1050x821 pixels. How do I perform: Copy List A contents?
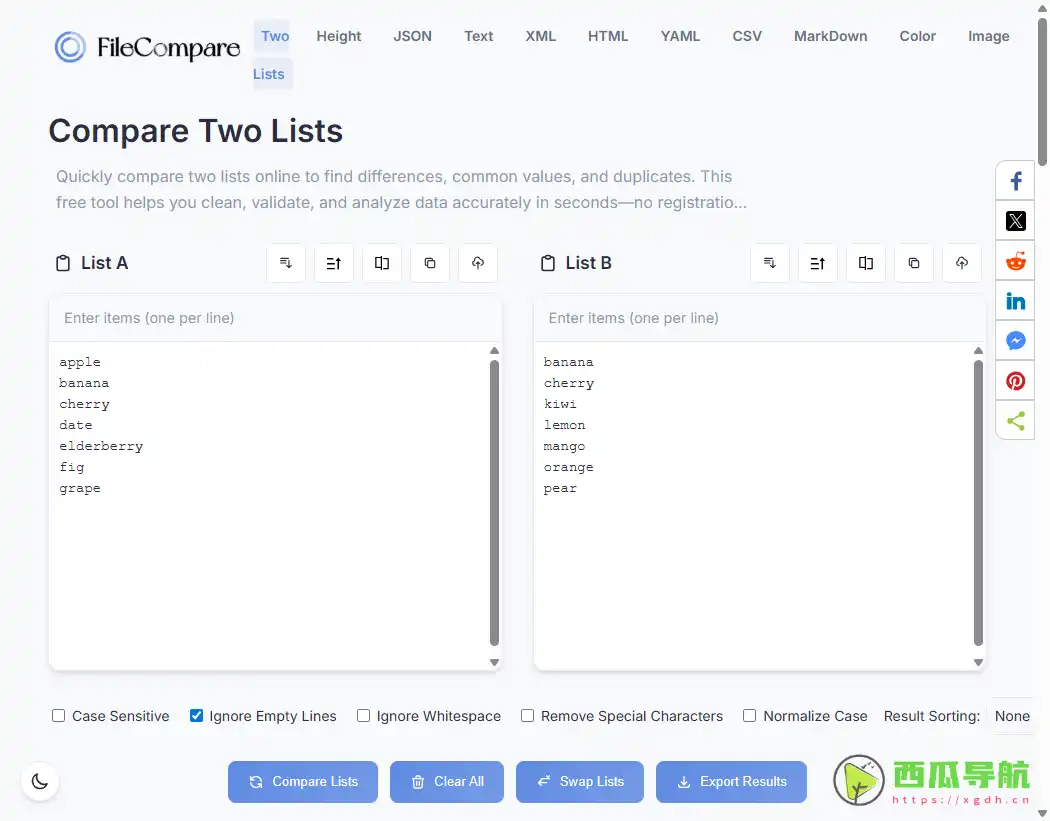pos(430,263)
